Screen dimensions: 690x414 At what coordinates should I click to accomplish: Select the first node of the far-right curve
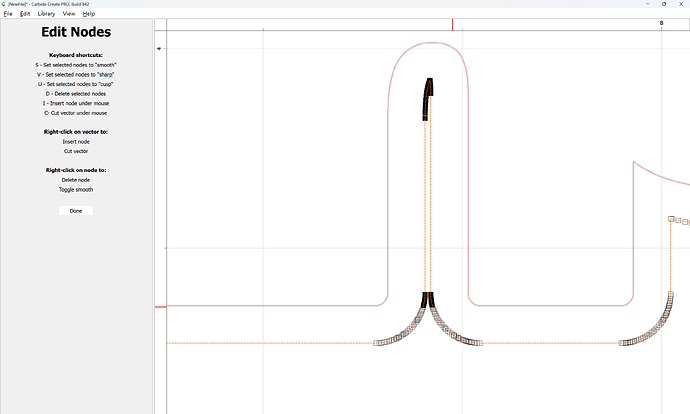pos(622,343)
